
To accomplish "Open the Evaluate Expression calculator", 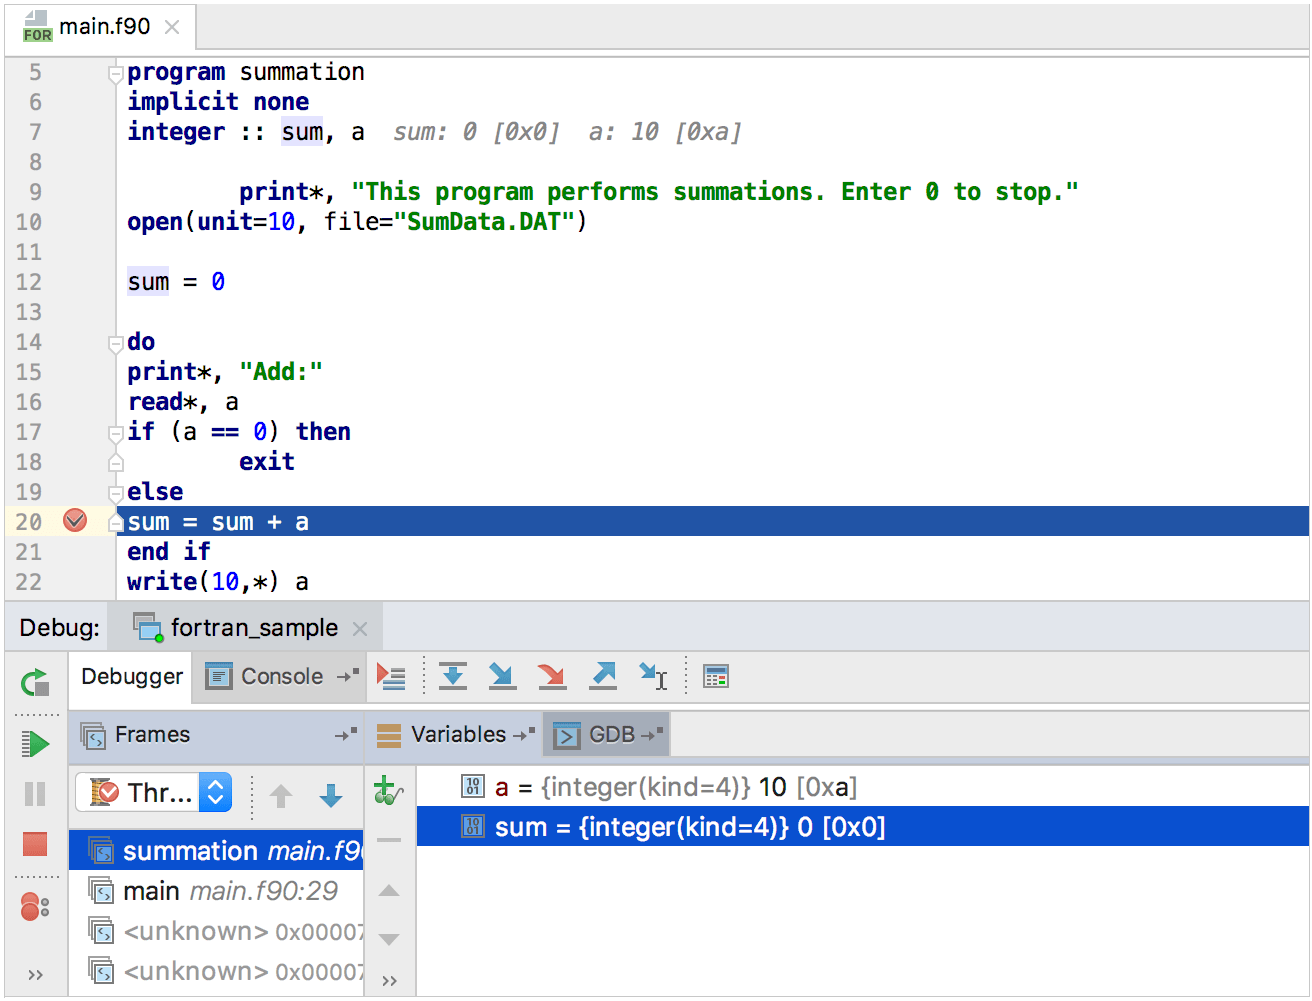I will [717, 676].
